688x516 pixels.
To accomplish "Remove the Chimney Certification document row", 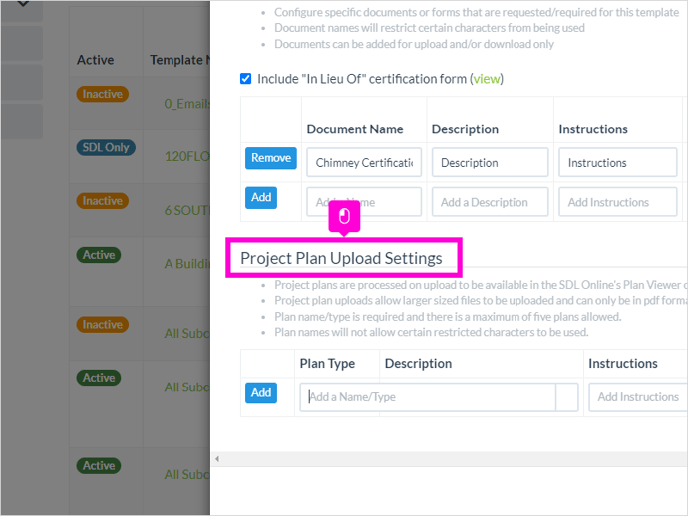I will point(271,158).
